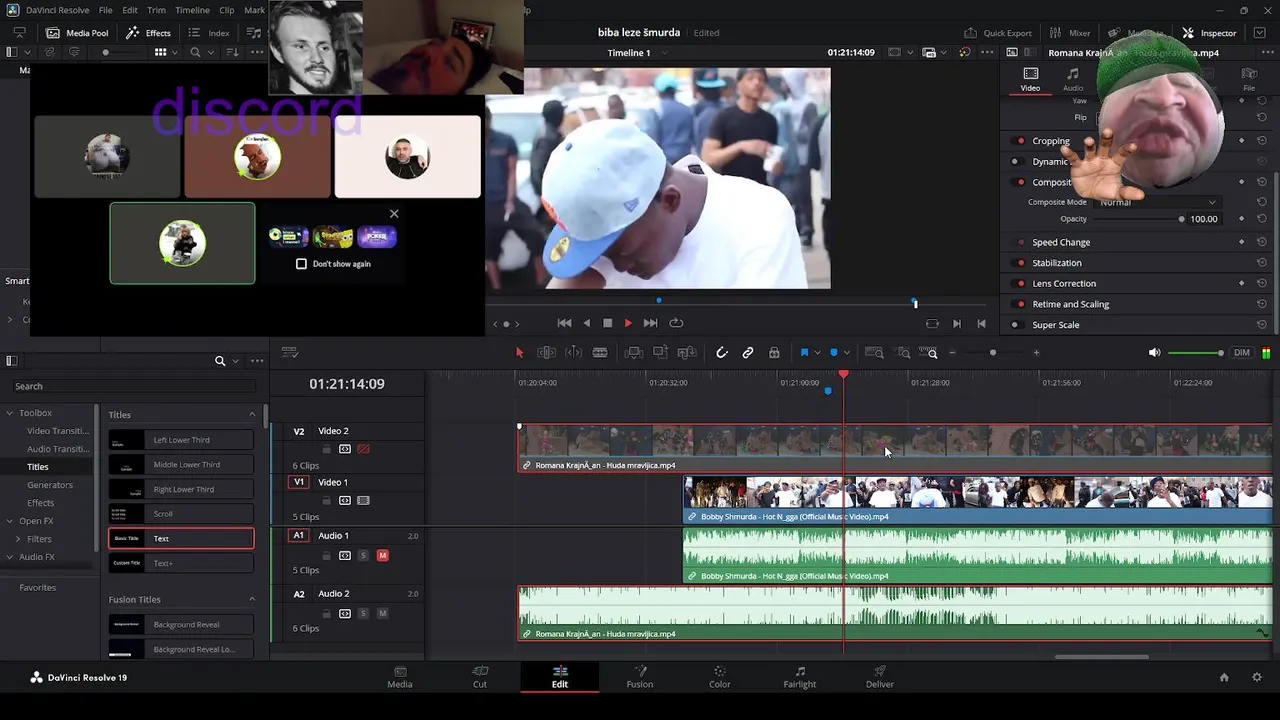Viewport: 1280px width, 720px height.
Task: Open the Effects panel
Action: 149,33
